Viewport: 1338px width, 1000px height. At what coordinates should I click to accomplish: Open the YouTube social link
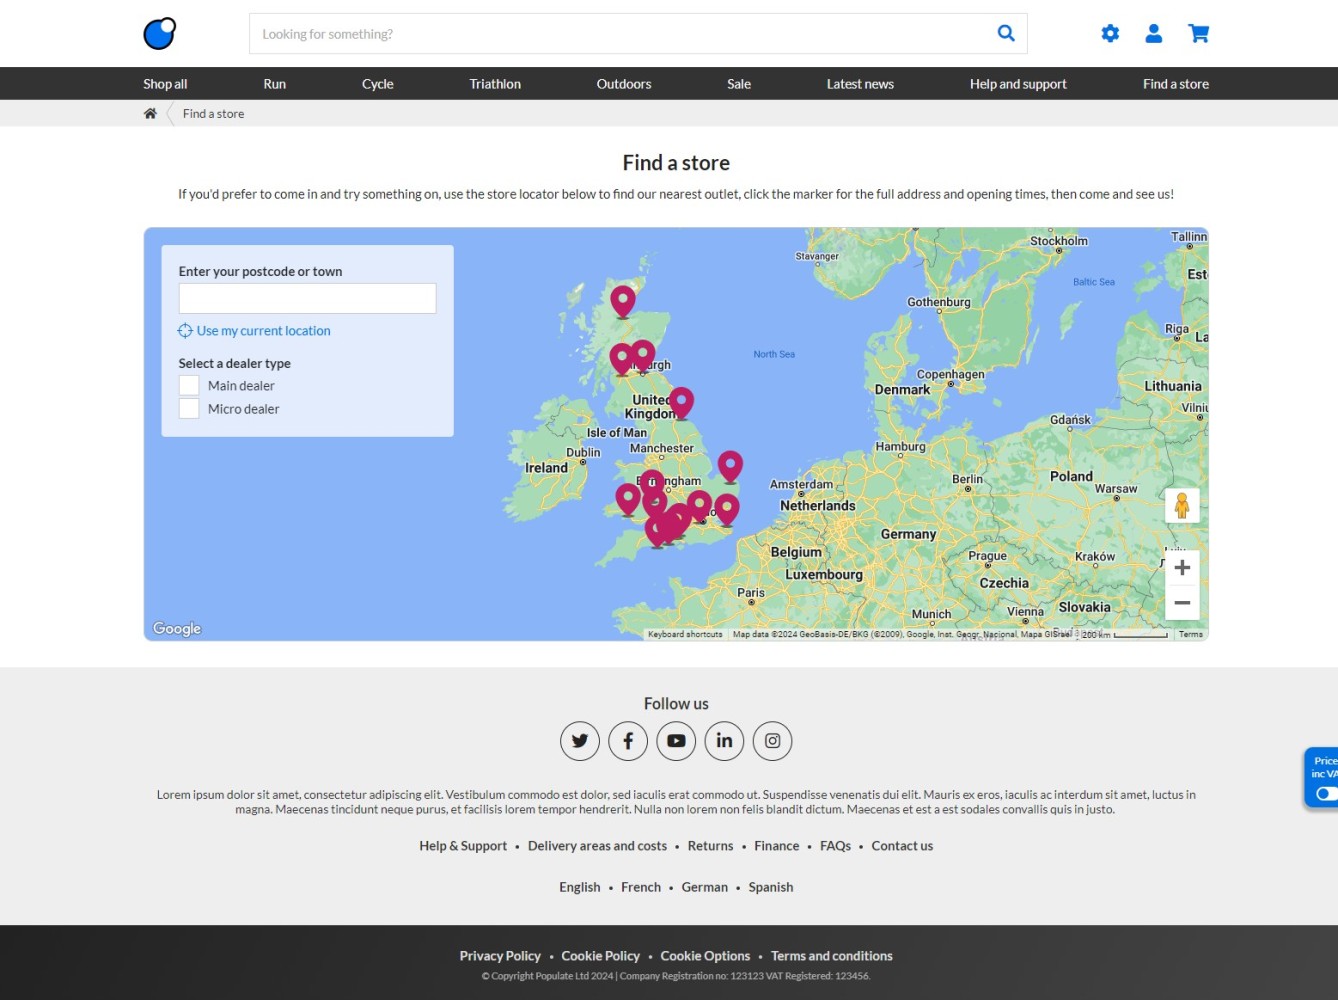tap(676, 741)
